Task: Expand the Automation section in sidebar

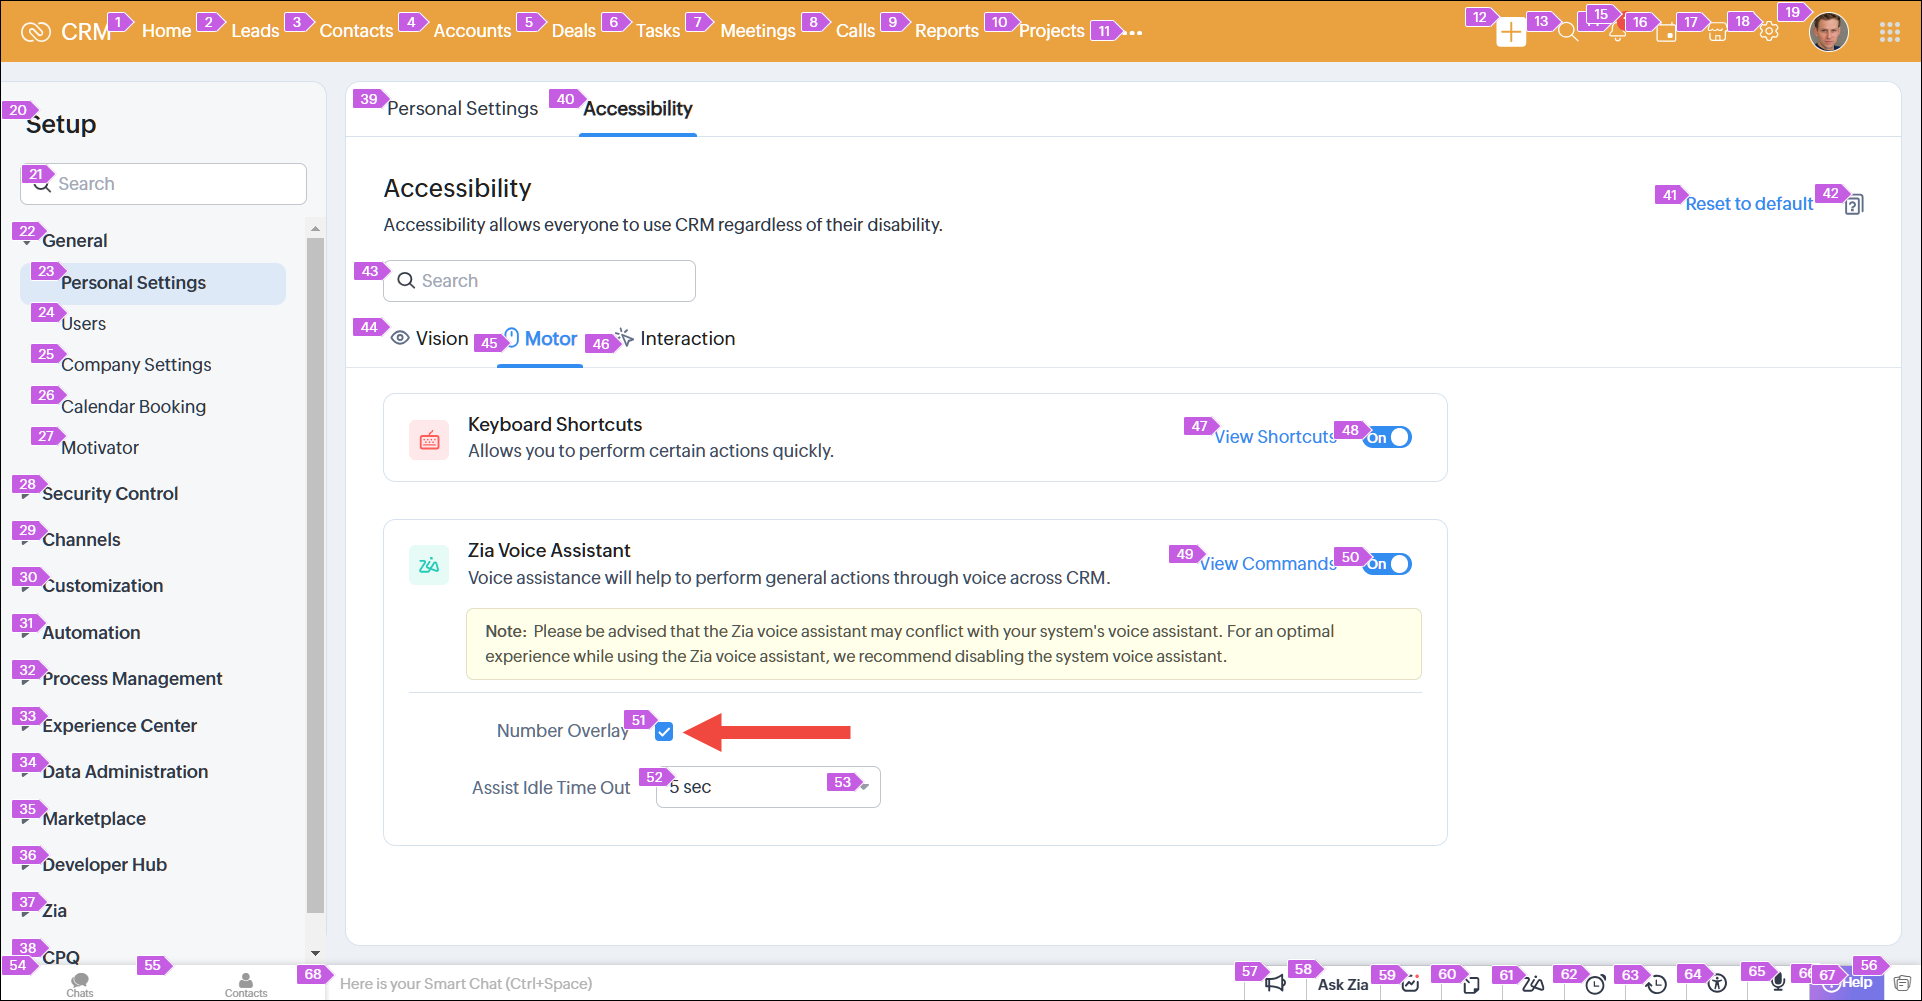Action: point(91,633)
